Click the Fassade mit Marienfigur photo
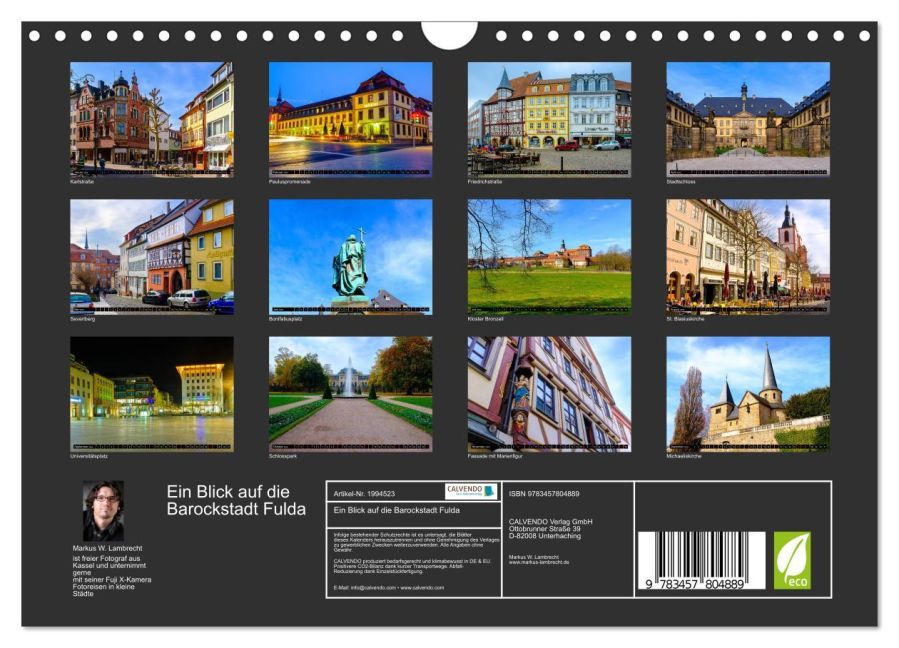 click(549, 393)
